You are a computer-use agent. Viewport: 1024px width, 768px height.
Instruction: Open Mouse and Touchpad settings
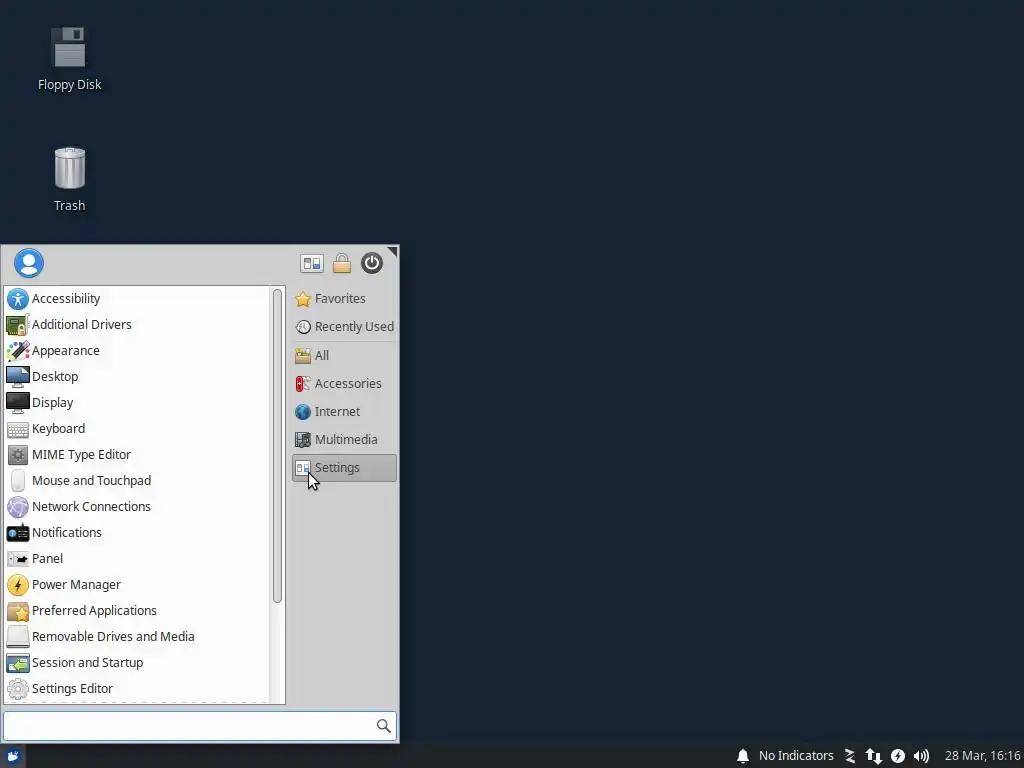tap(136, 481)
